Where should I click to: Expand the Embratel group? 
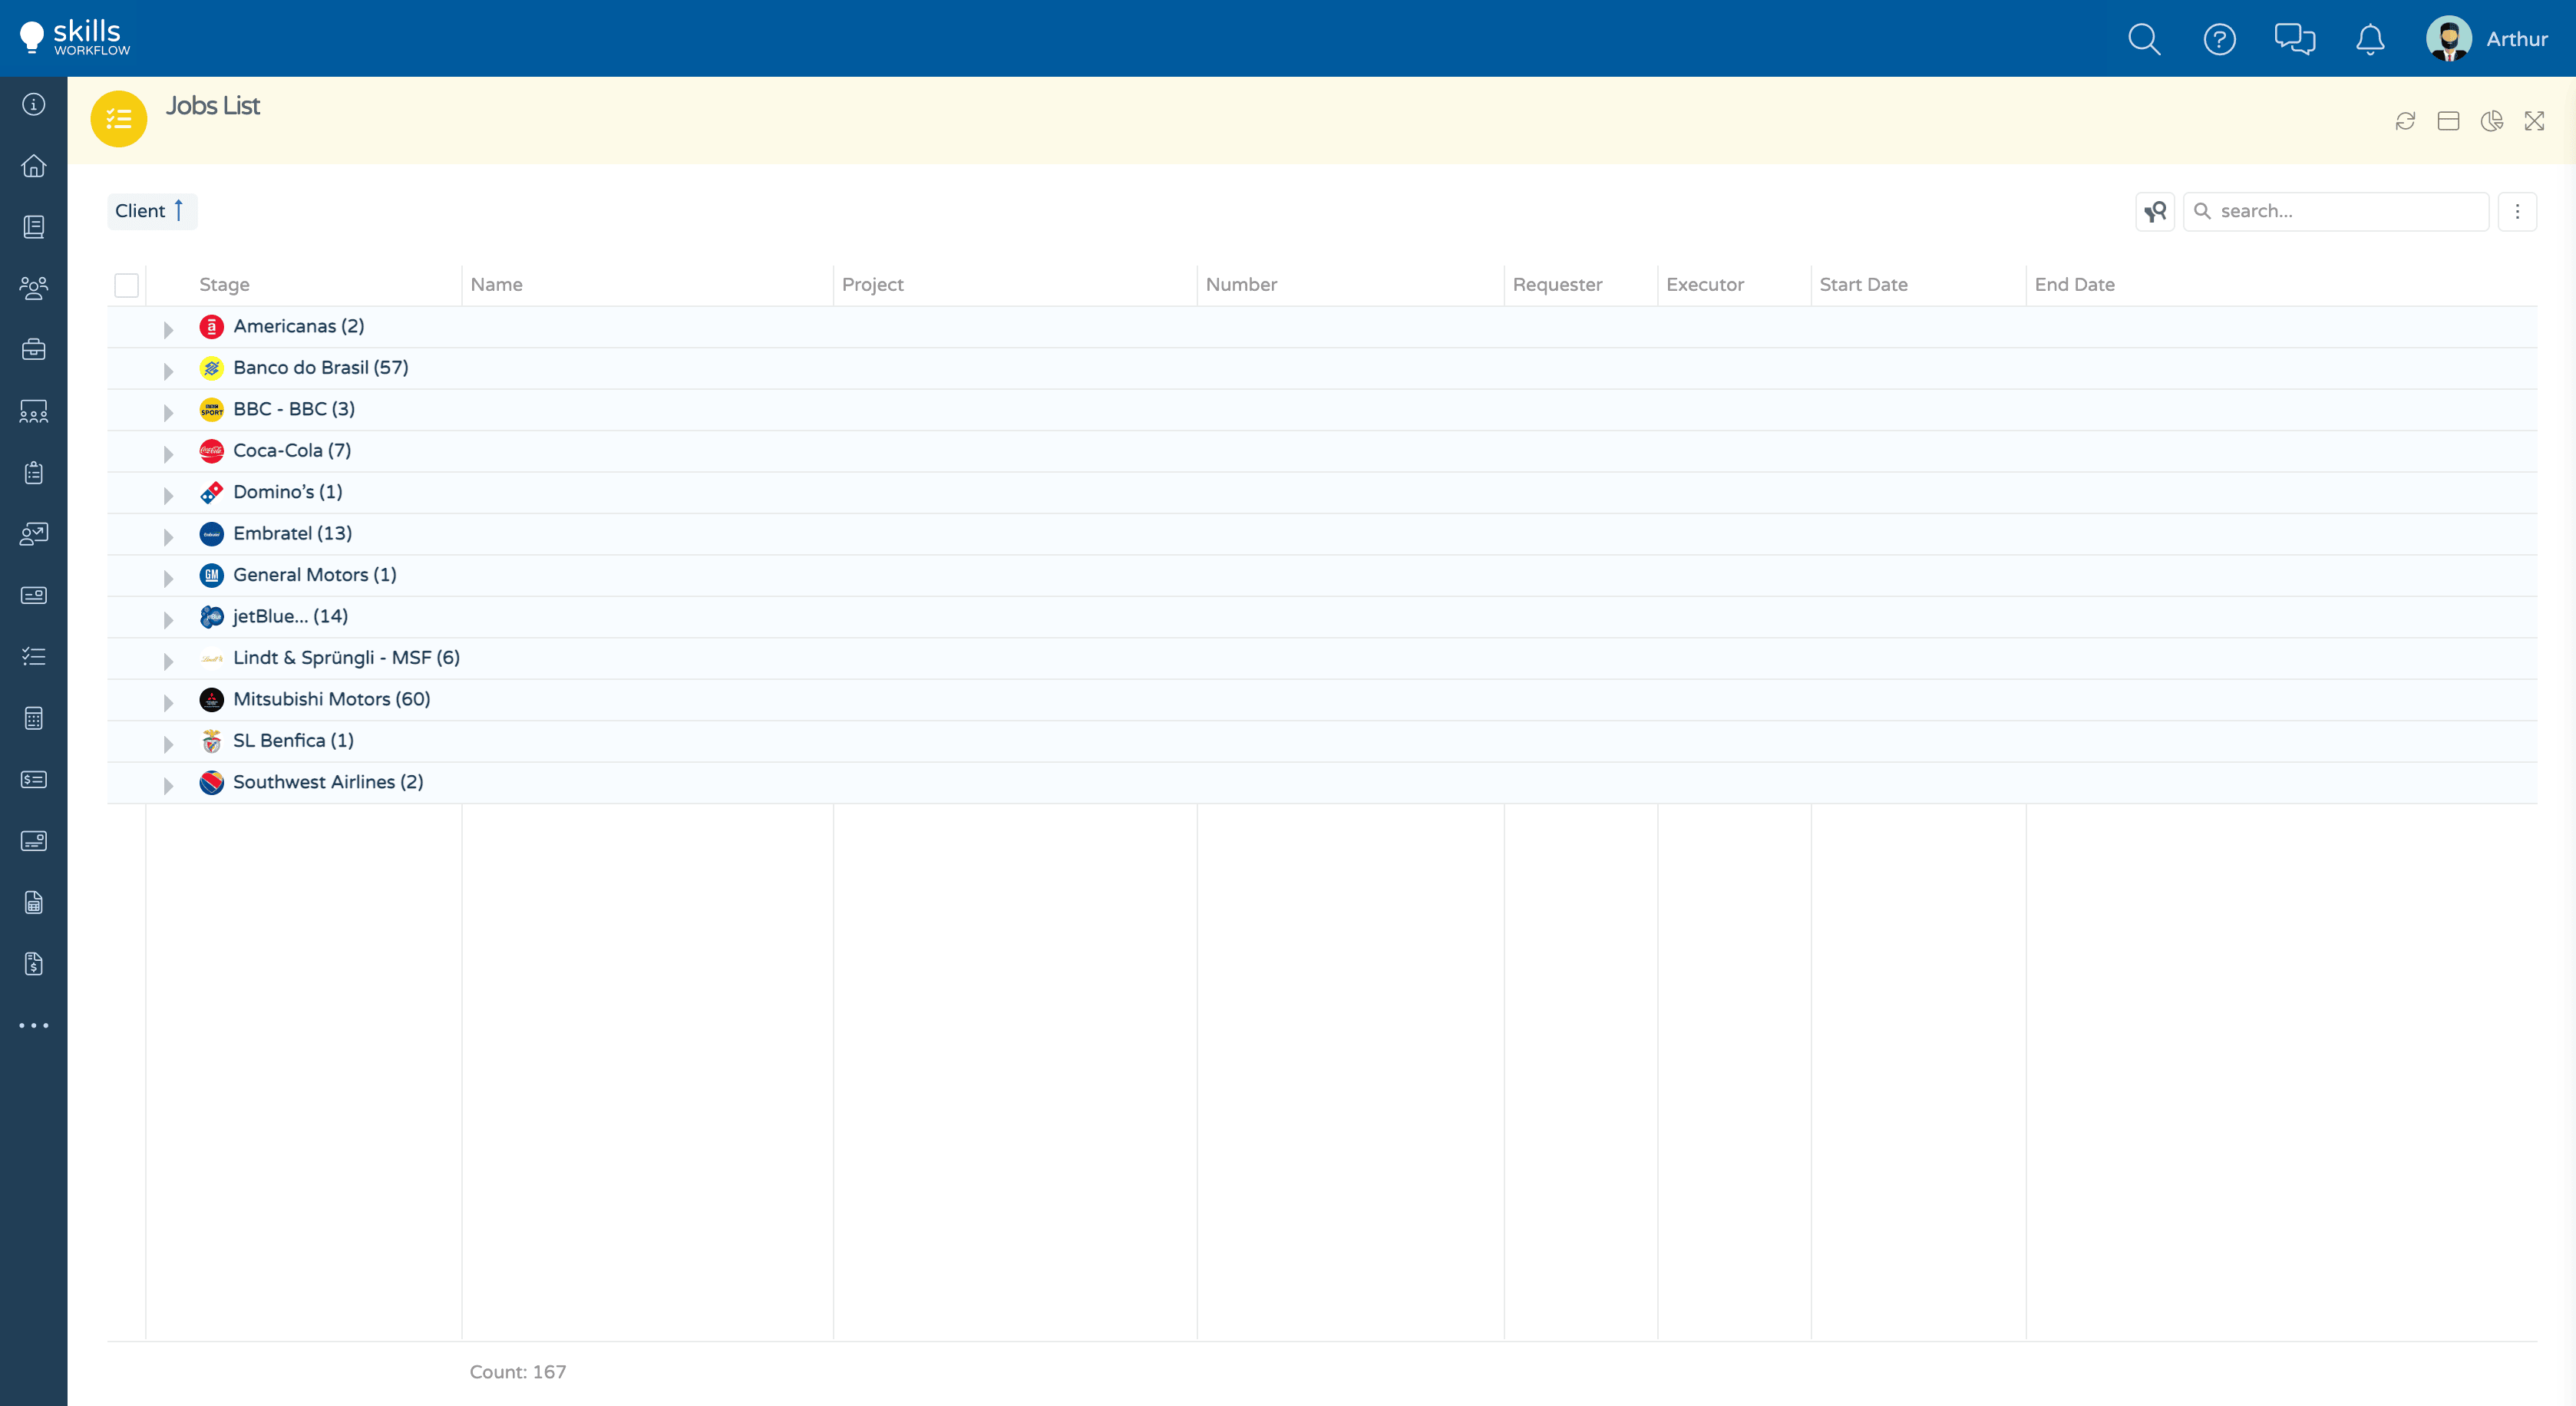tap(168, 536)
